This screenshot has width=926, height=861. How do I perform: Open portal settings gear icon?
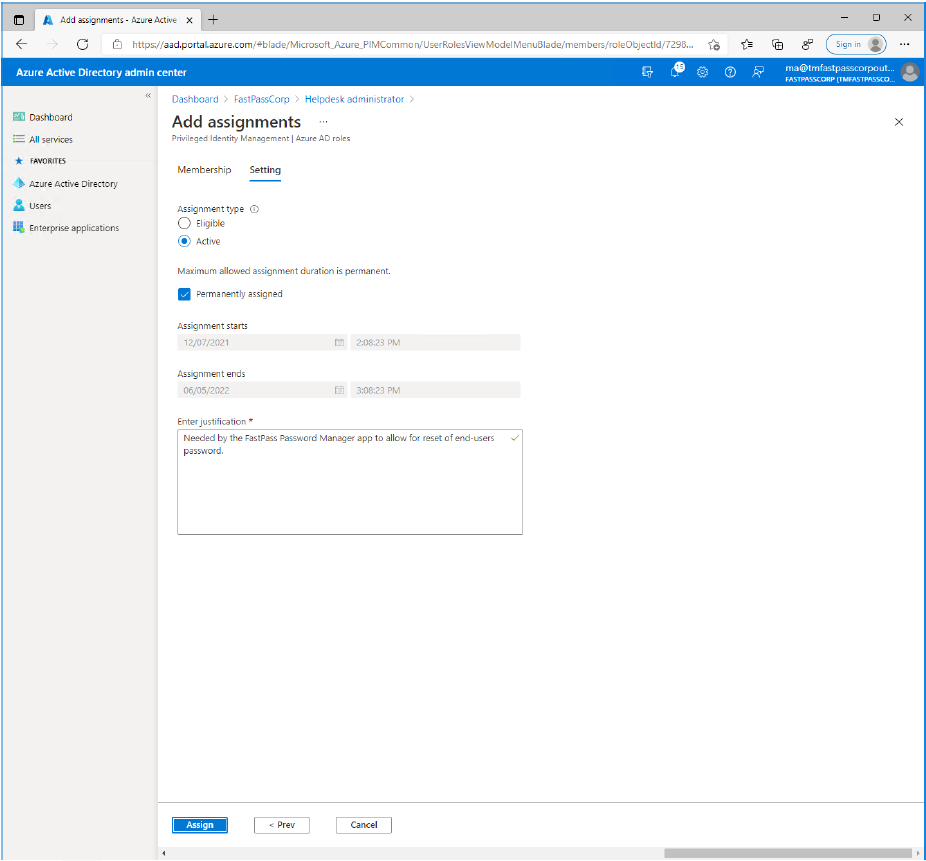(703, 72)
